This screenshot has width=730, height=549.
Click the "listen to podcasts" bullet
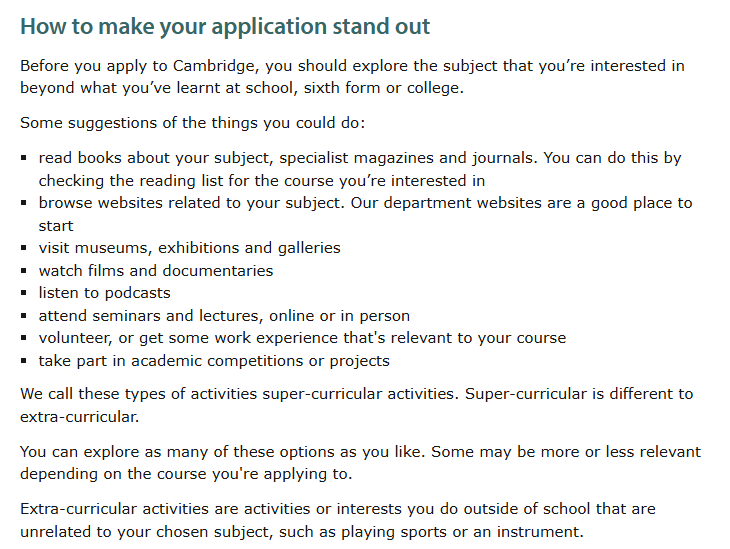104,293
